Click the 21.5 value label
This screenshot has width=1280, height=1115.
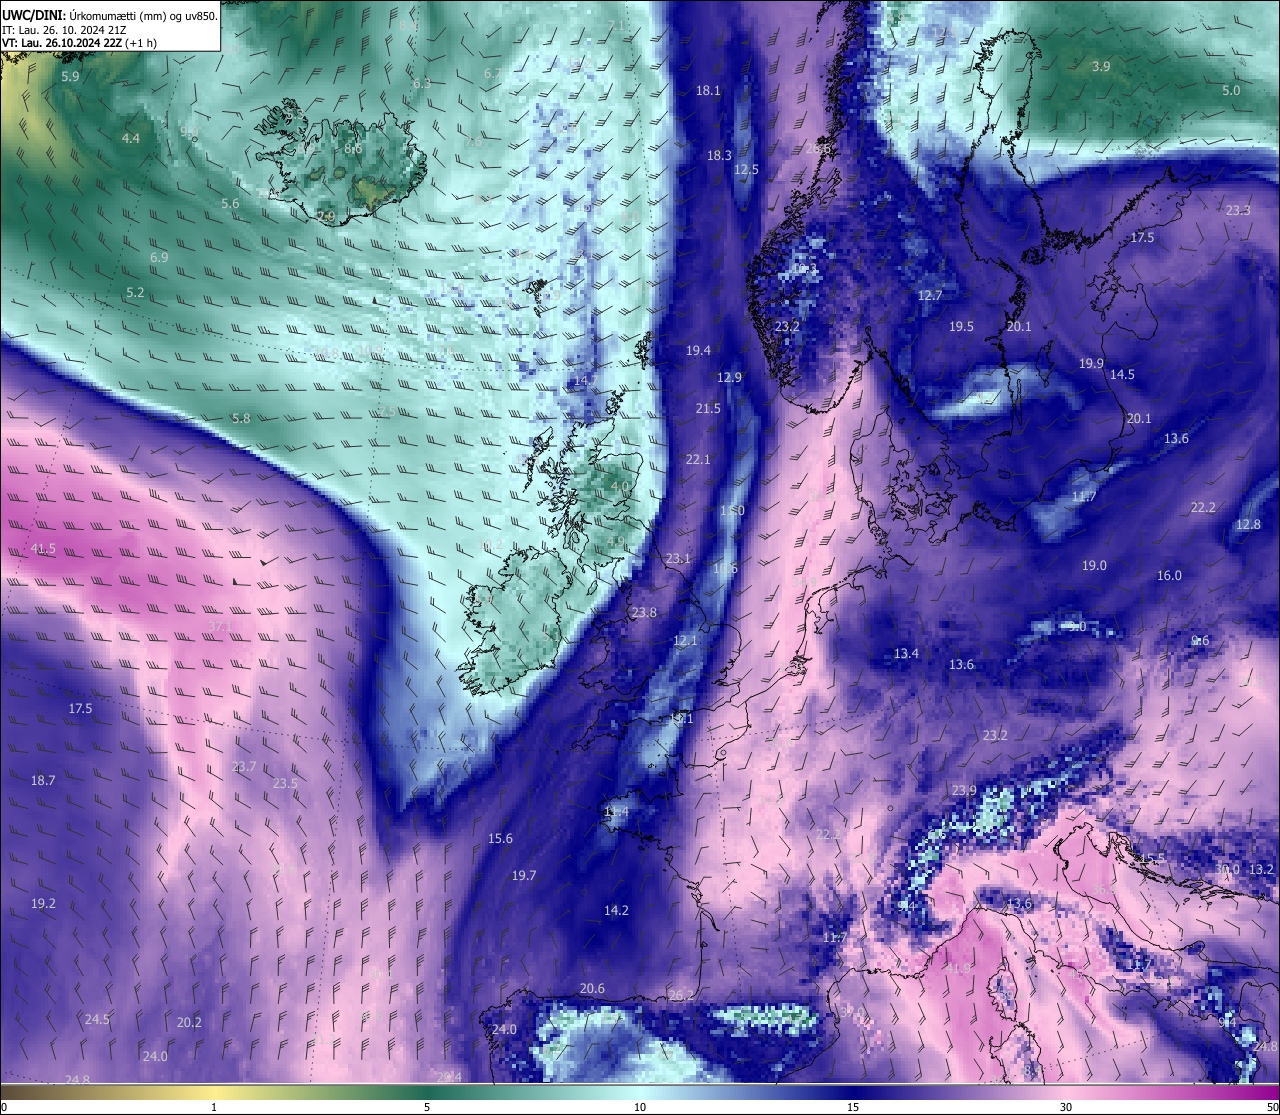(708, 408)
